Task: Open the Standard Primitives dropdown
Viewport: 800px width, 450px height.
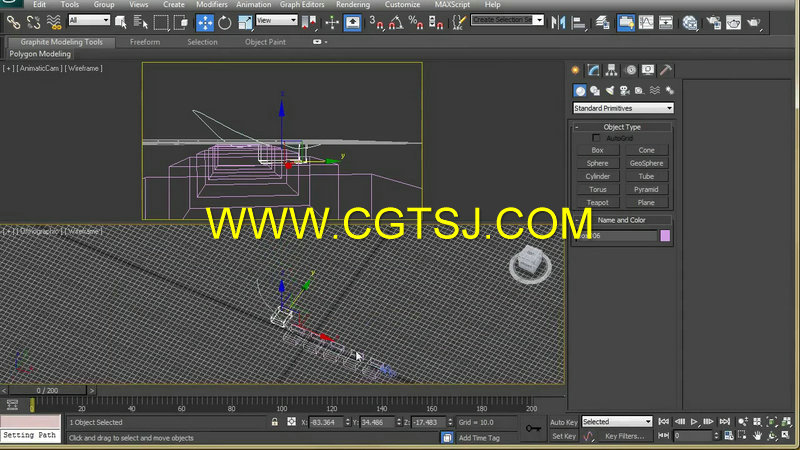Action: coord(623,108)
